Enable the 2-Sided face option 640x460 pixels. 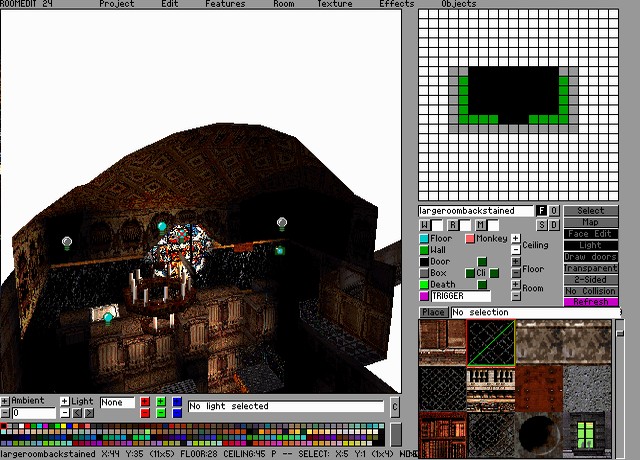pyautogui.click(x=591, y=280)
